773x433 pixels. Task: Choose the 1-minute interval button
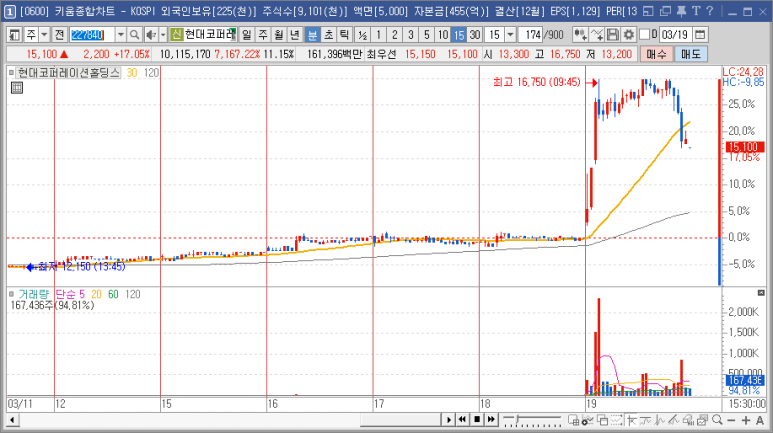pos(379,35)
